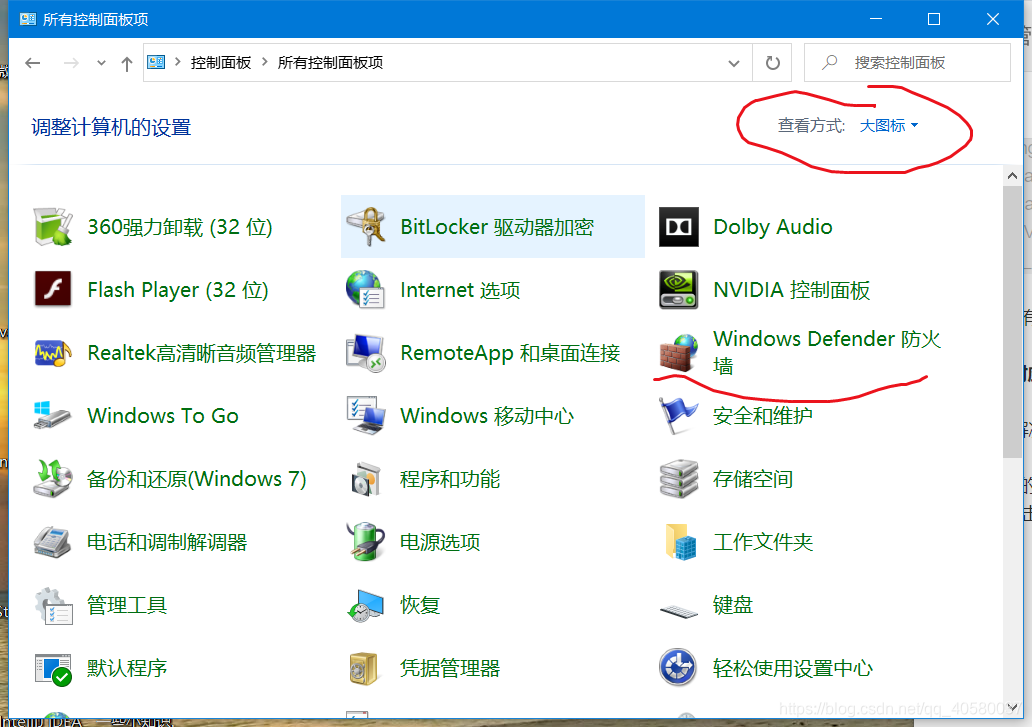
Task: Open the 默认程序 checkmark window icon
Action: coord(53,669)
